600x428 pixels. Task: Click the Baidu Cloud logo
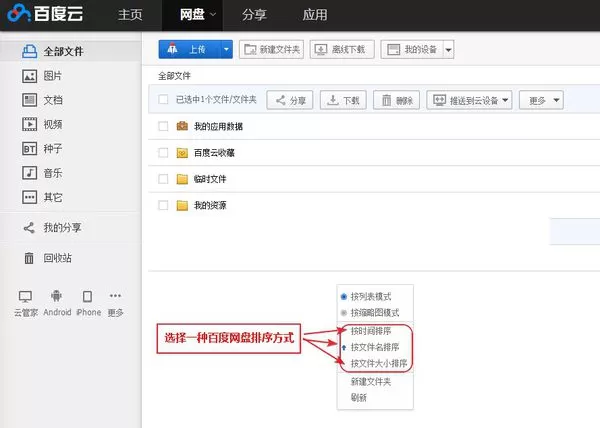pos(45,14)
